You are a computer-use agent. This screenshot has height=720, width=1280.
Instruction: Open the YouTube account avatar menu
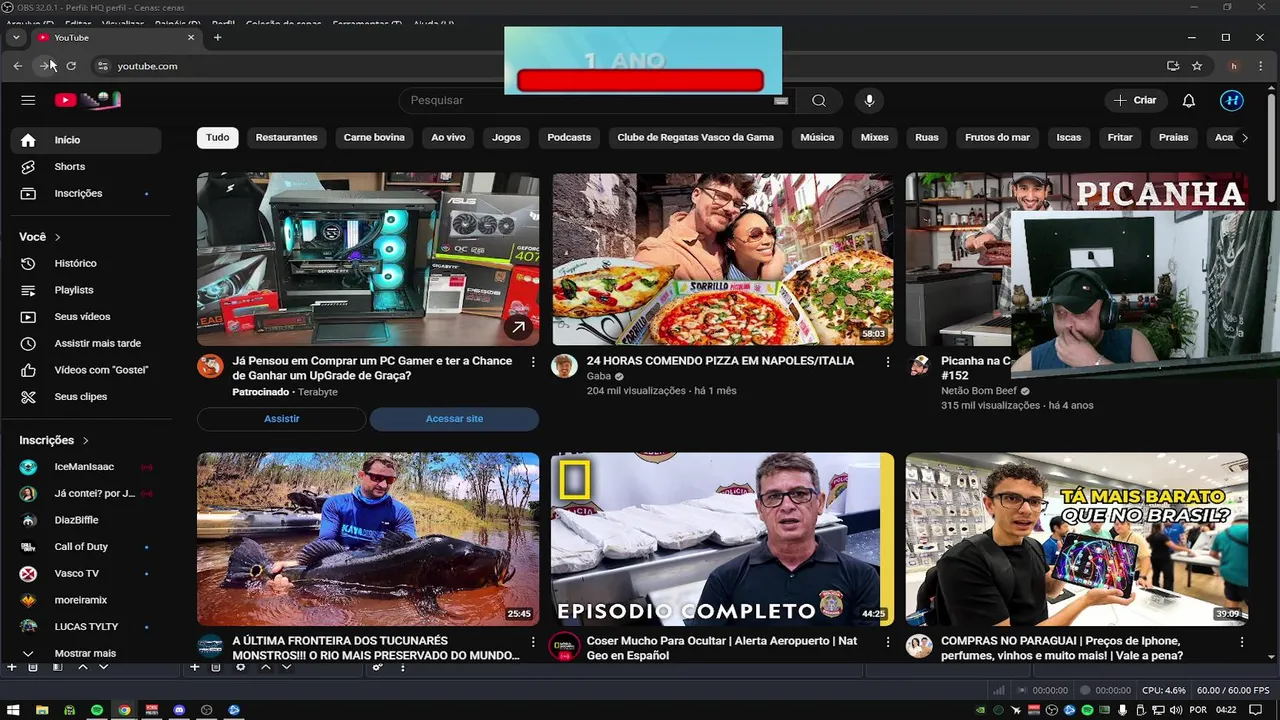click(1232, 100)
